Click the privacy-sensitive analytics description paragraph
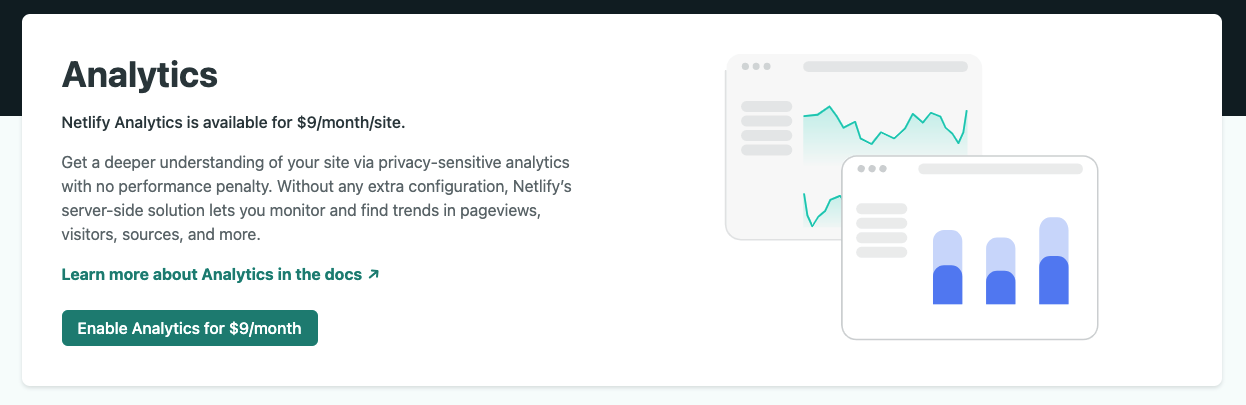The width and height of the screenshot is (1246, 405). (316, 198)
